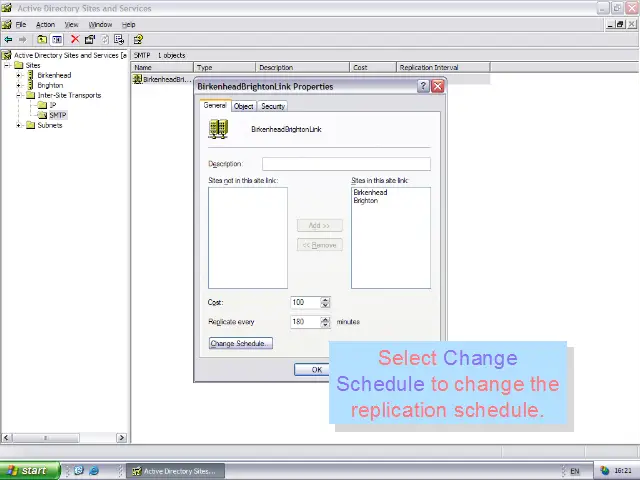Image resolution: width=640 pixels, height=480 pixels.
Task: Toggle the Show/Hide Console Tree icon
Action: 57,40
